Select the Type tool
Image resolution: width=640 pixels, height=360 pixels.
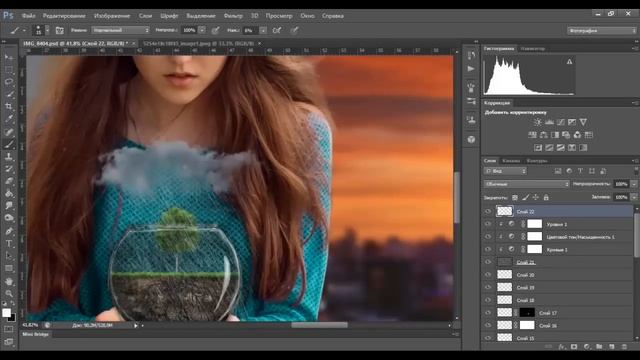point(9,244)
